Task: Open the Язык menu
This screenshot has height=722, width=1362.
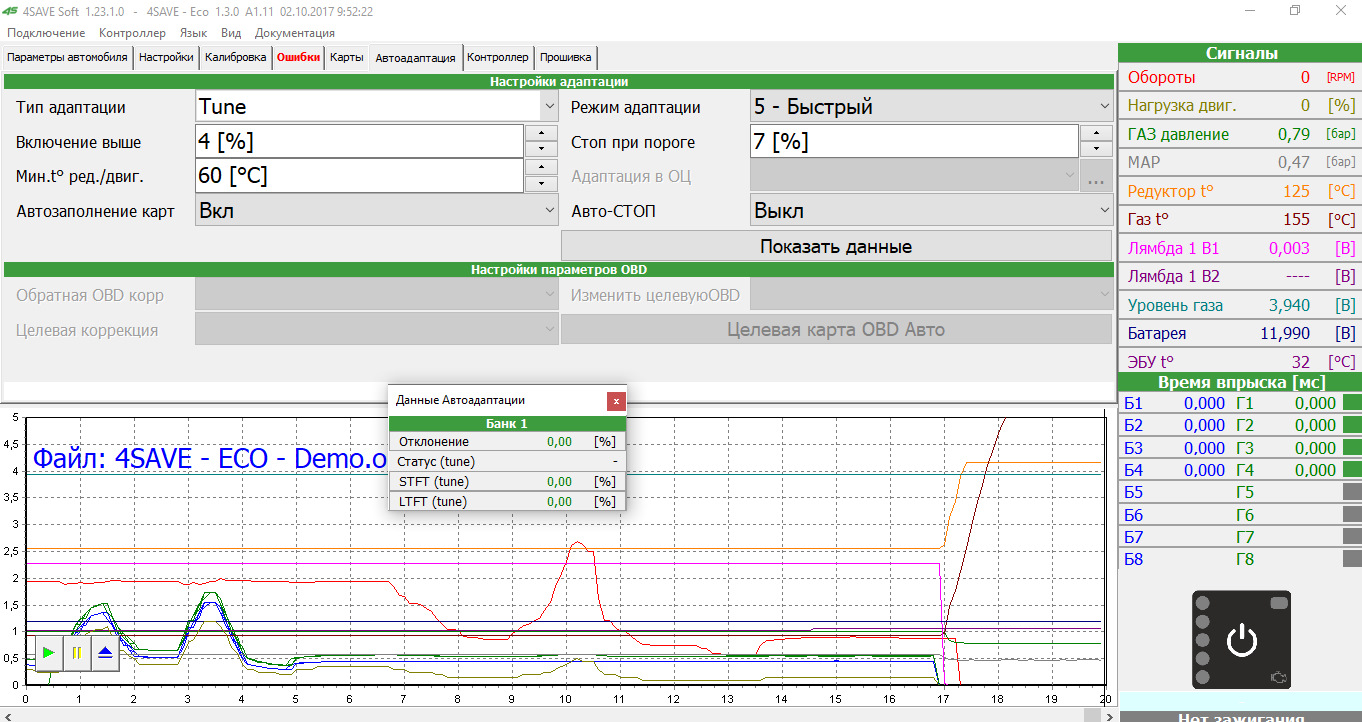Action: click(x=193, y=33)
